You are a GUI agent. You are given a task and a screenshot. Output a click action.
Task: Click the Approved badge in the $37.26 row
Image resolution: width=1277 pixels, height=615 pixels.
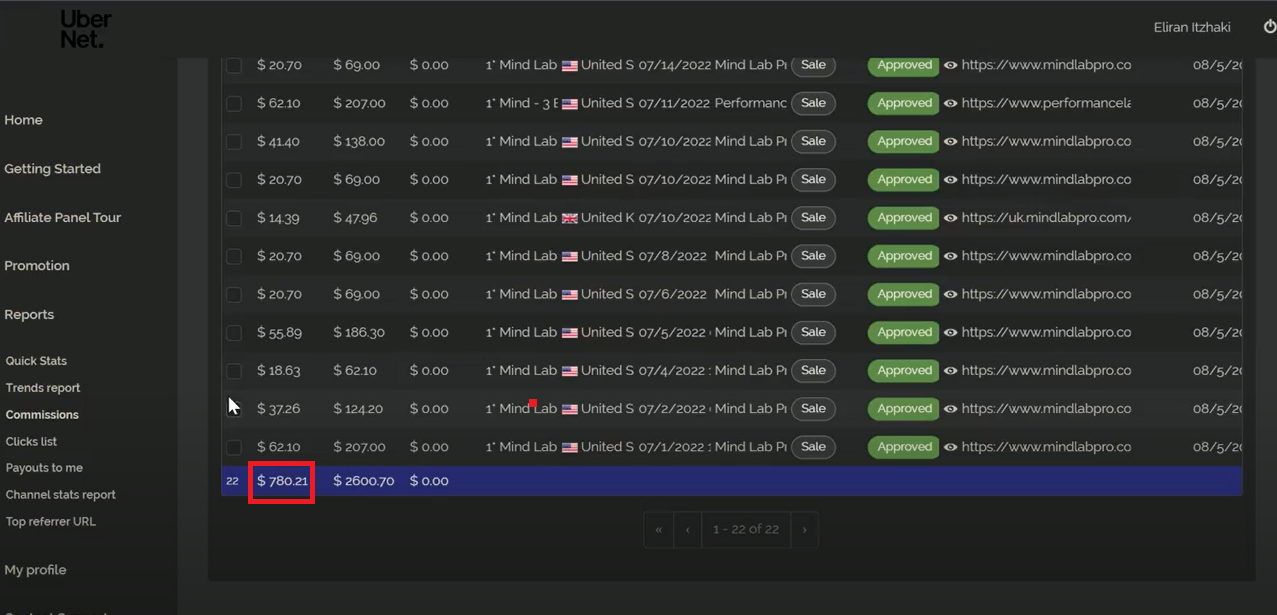tap(904, 409)
